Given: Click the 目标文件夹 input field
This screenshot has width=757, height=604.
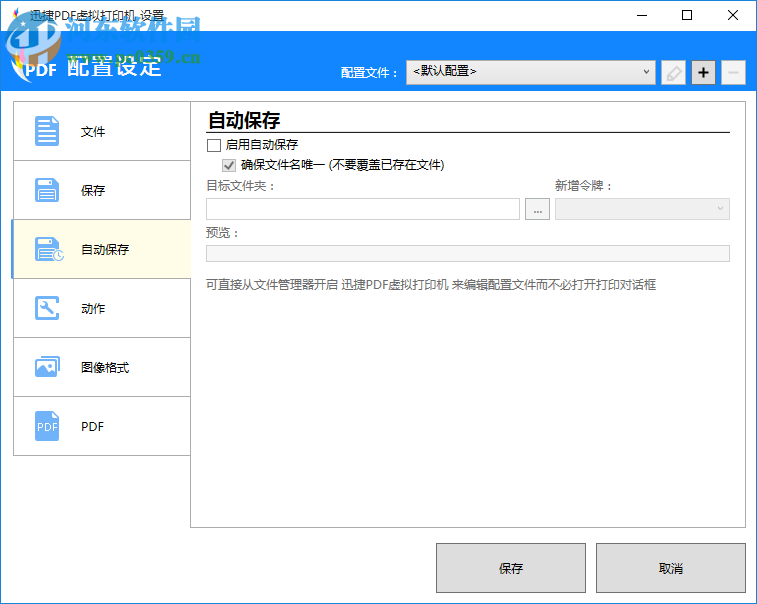Looking at the screenshot, I should click(363, 209).
